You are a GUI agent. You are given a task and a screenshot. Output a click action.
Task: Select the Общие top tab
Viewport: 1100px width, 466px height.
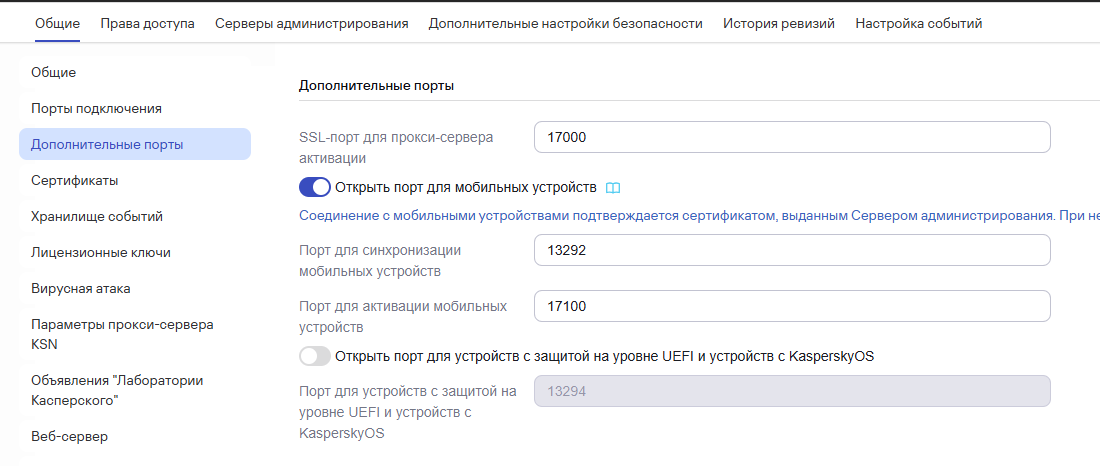click(57, 23)
